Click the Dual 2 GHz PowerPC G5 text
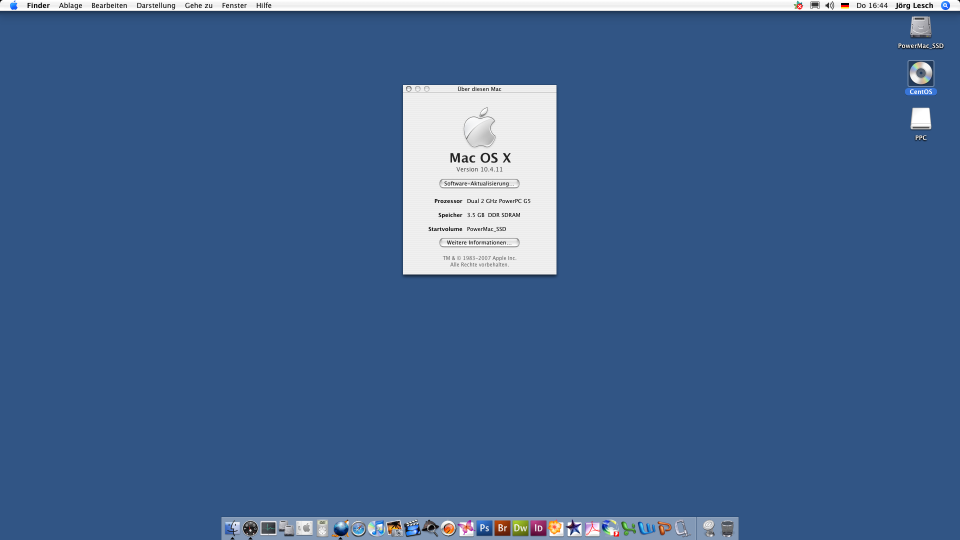This screenshot has height=540, width=960. [x=498, y=201]
